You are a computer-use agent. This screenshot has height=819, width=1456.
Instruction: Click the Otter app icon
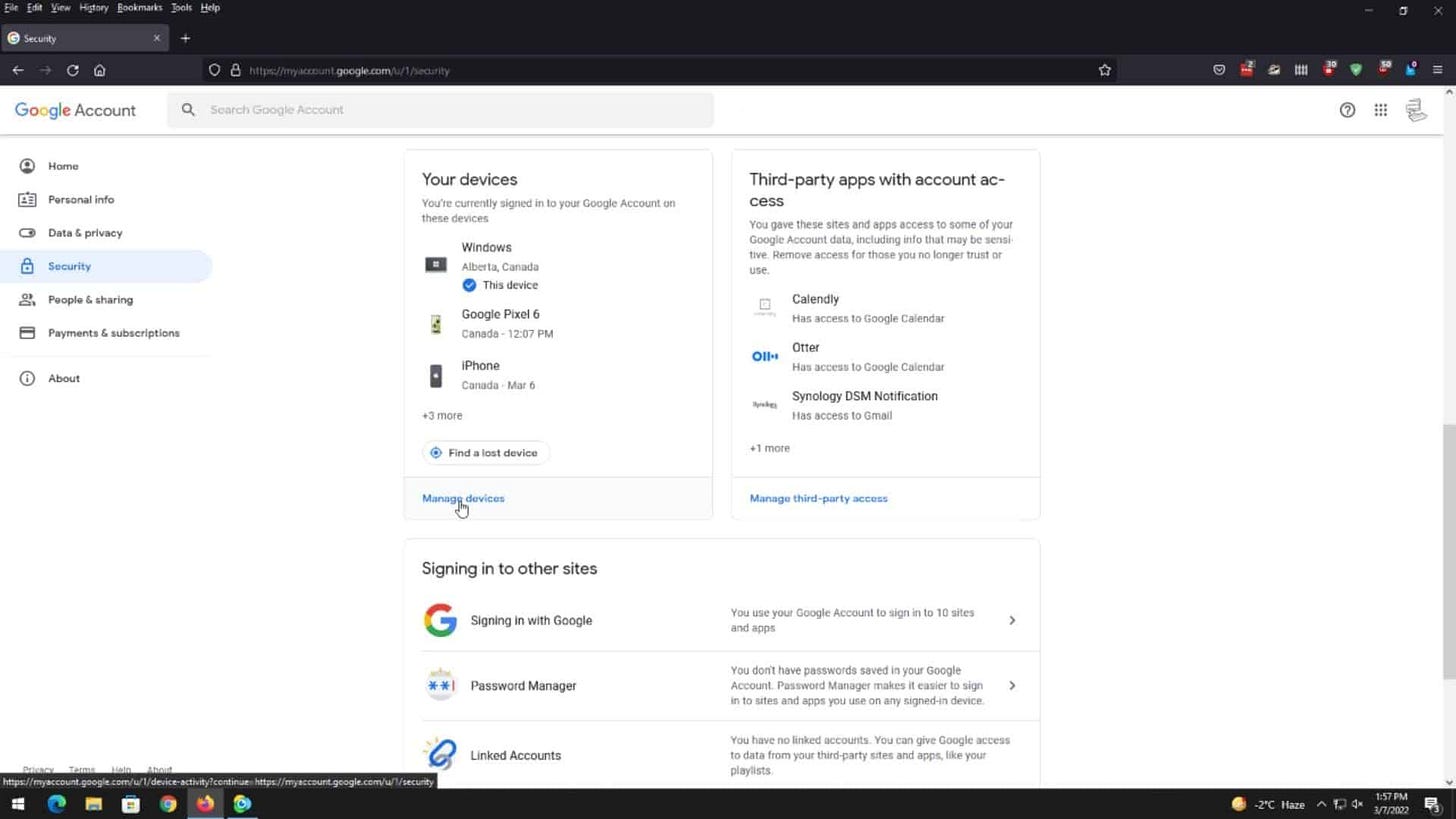click(x=765, y=356)
